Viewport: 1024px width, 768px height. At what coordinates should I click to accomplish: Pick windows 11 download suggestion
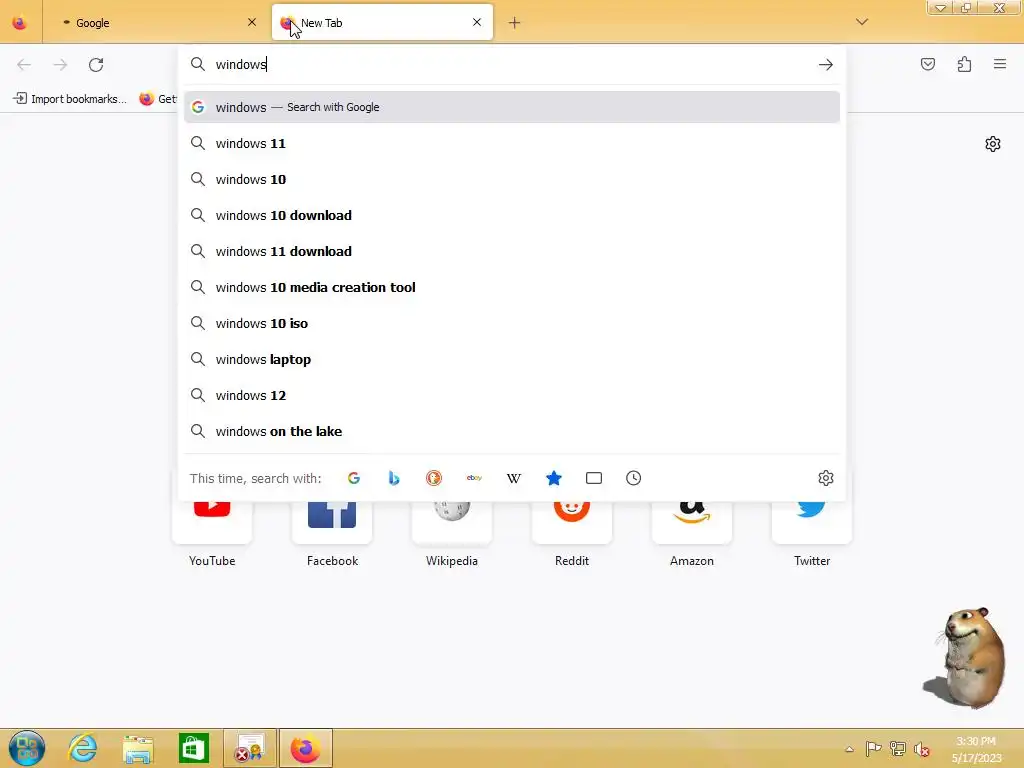tap(512, 251)
